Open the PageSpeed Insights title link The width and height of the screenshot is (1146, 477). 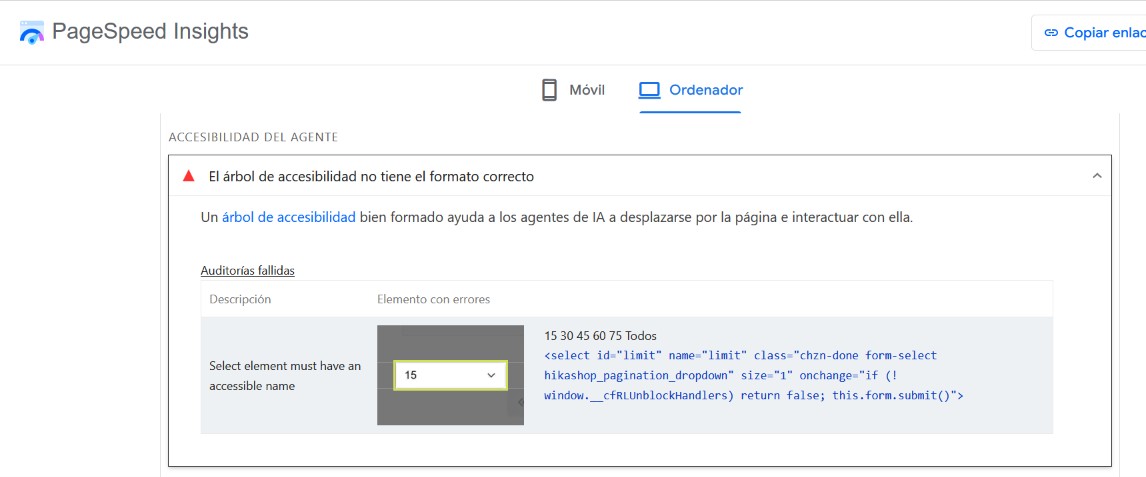(x=151, y=32)
